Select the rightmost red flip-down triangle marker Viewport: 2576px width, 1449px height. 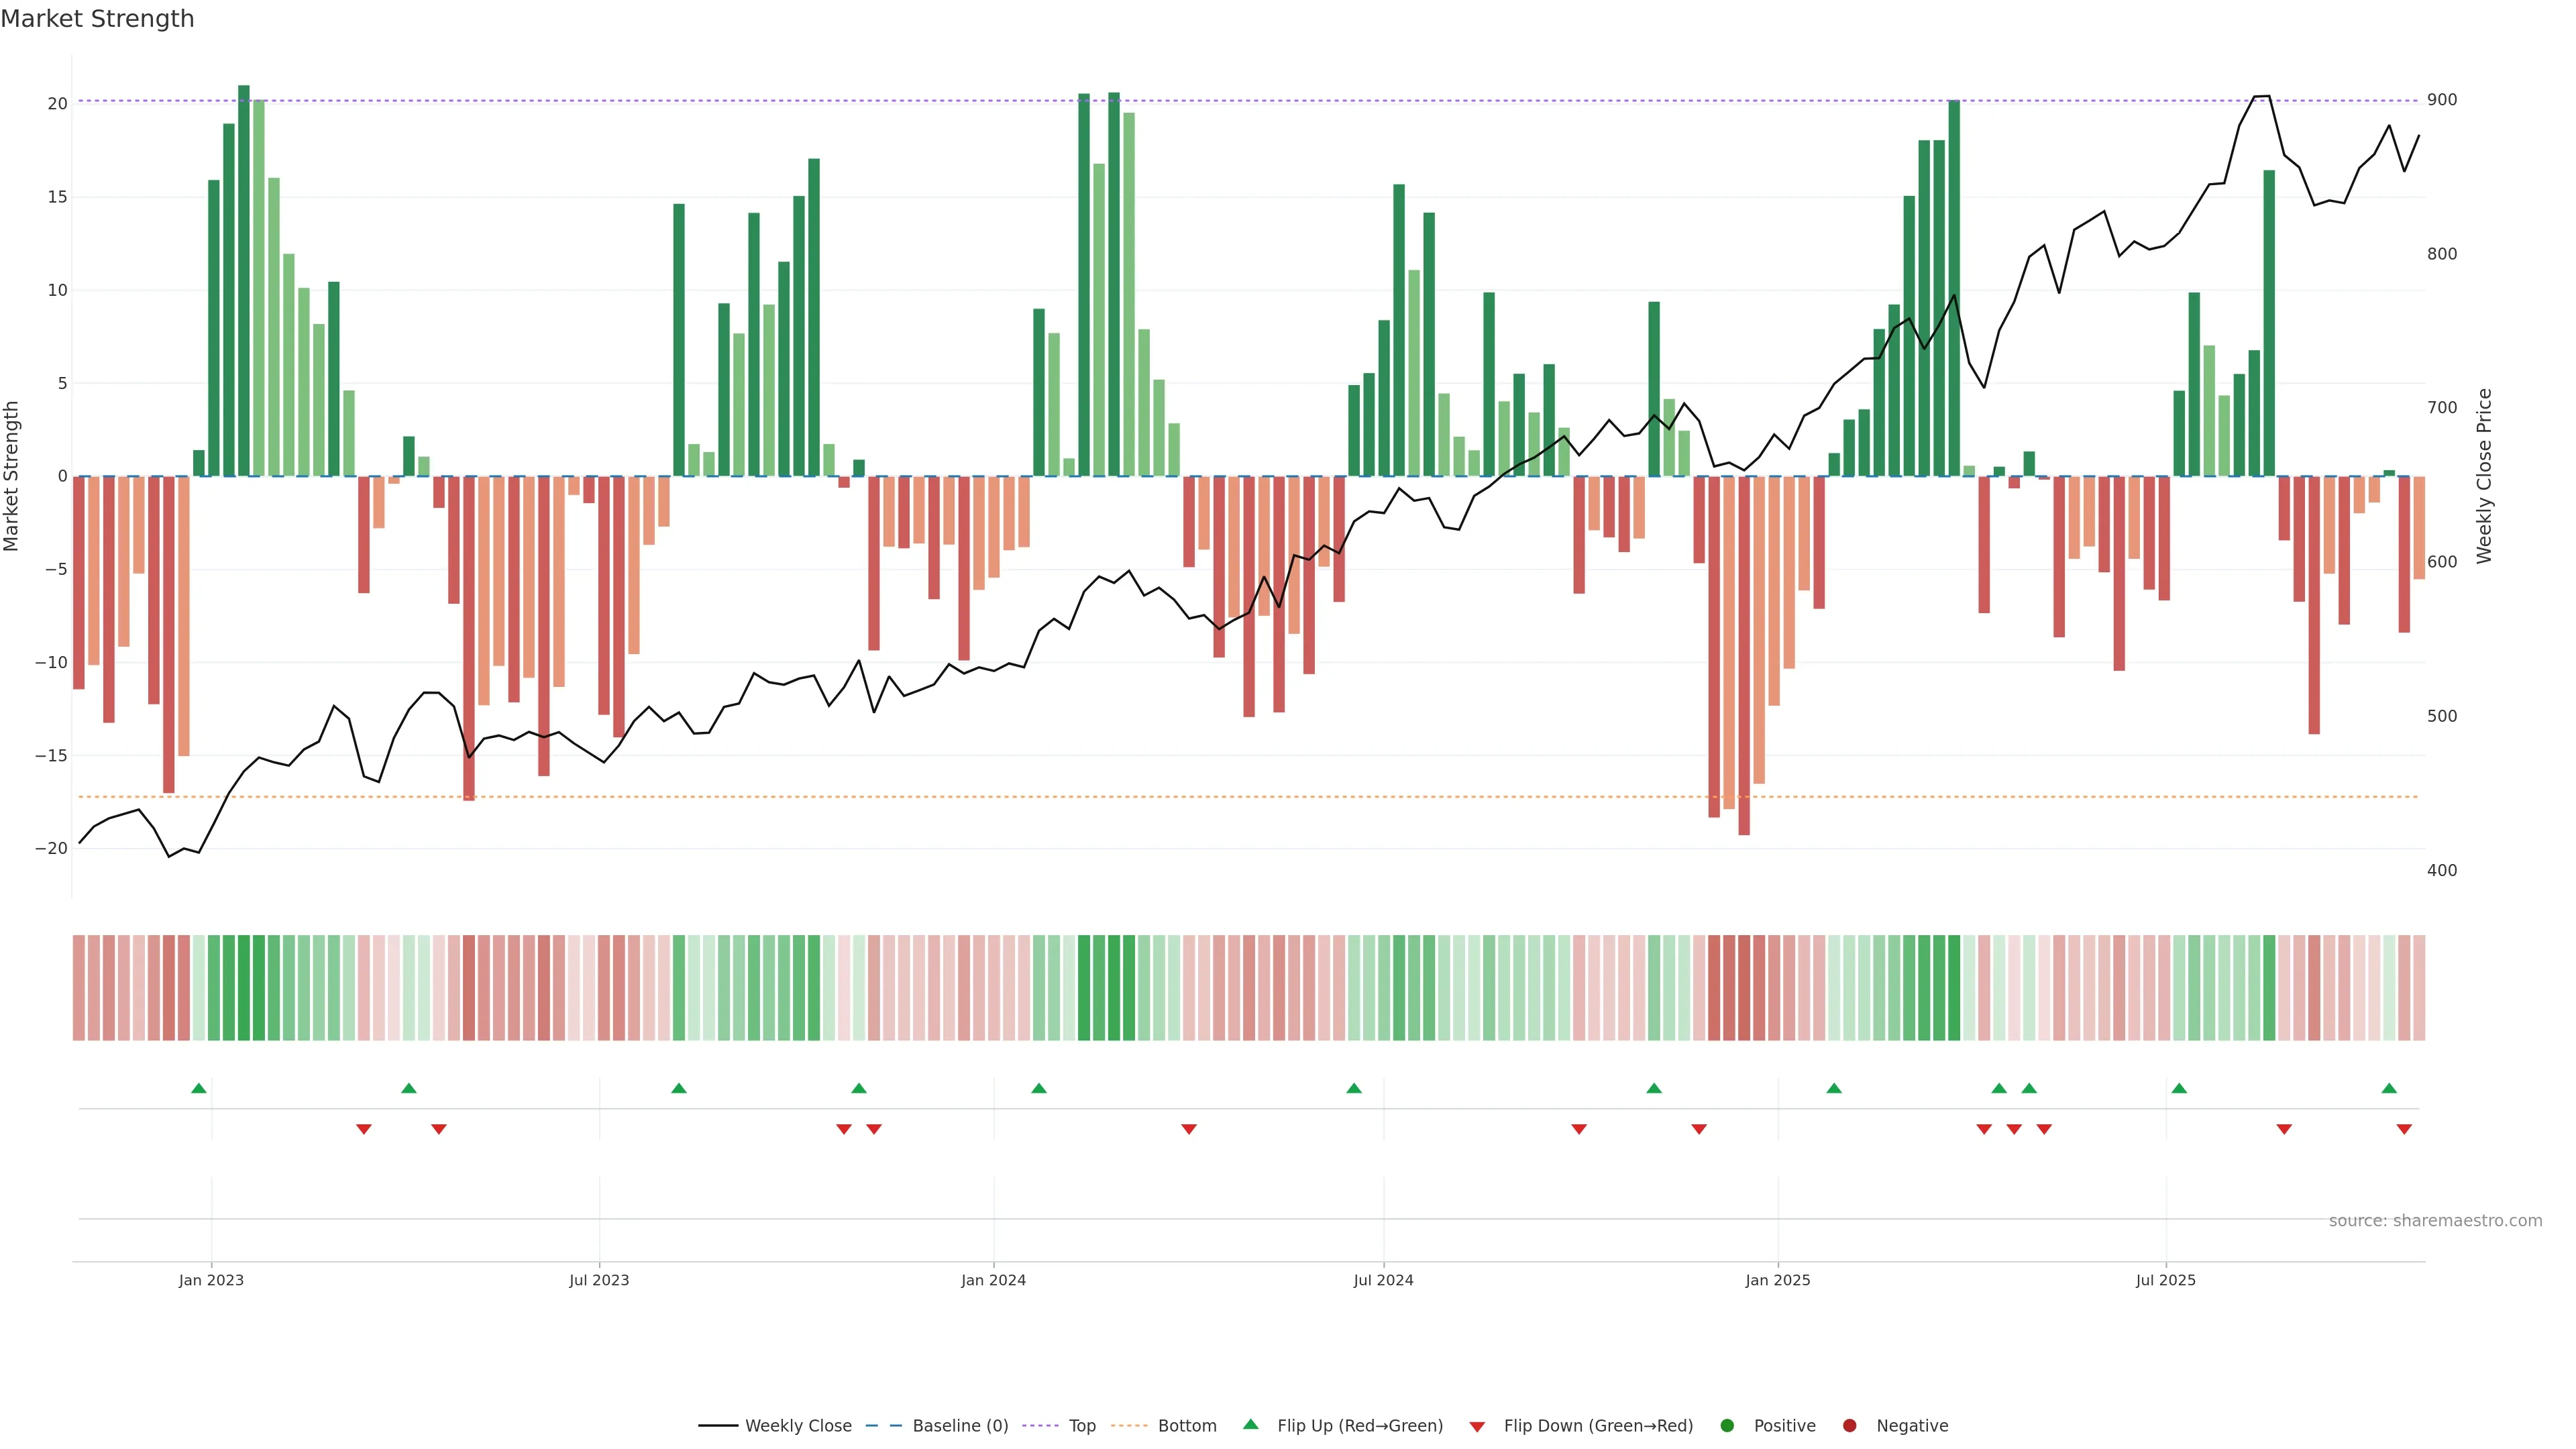tap(2404, 1129)
